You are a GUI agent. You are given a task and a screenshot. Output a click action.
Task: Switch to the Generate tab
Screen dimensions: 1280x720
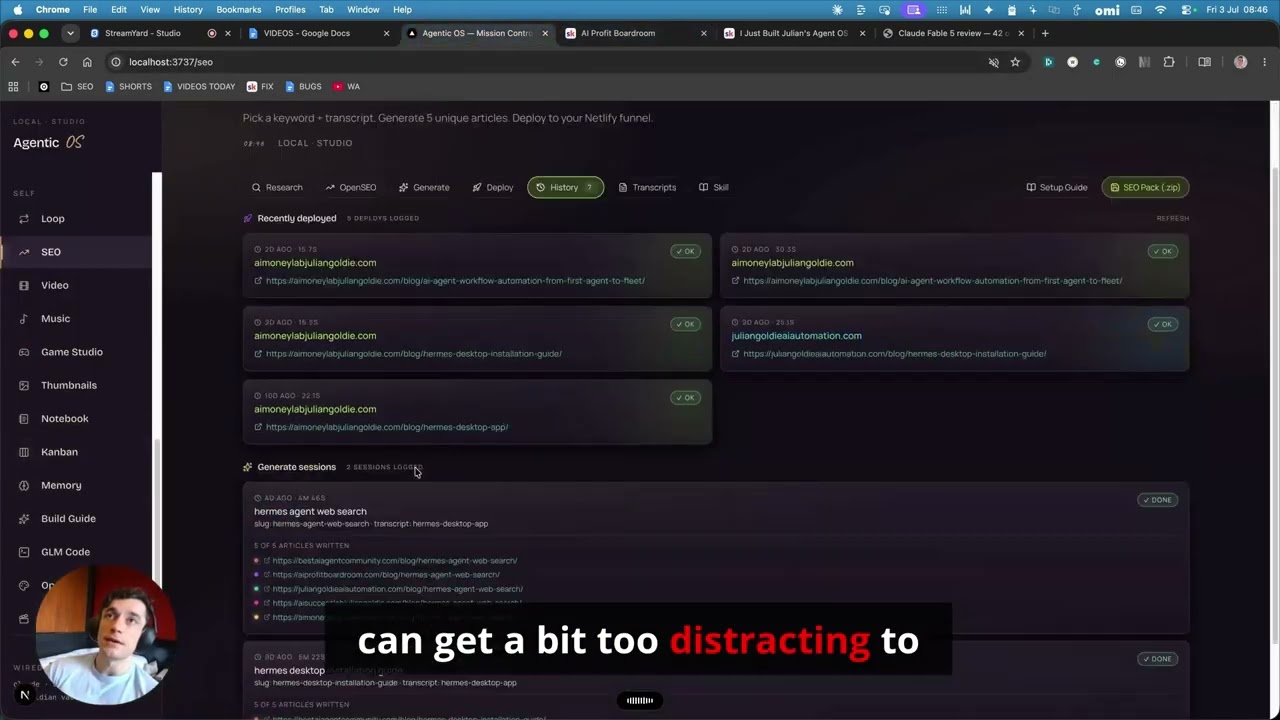click(424, 187)
